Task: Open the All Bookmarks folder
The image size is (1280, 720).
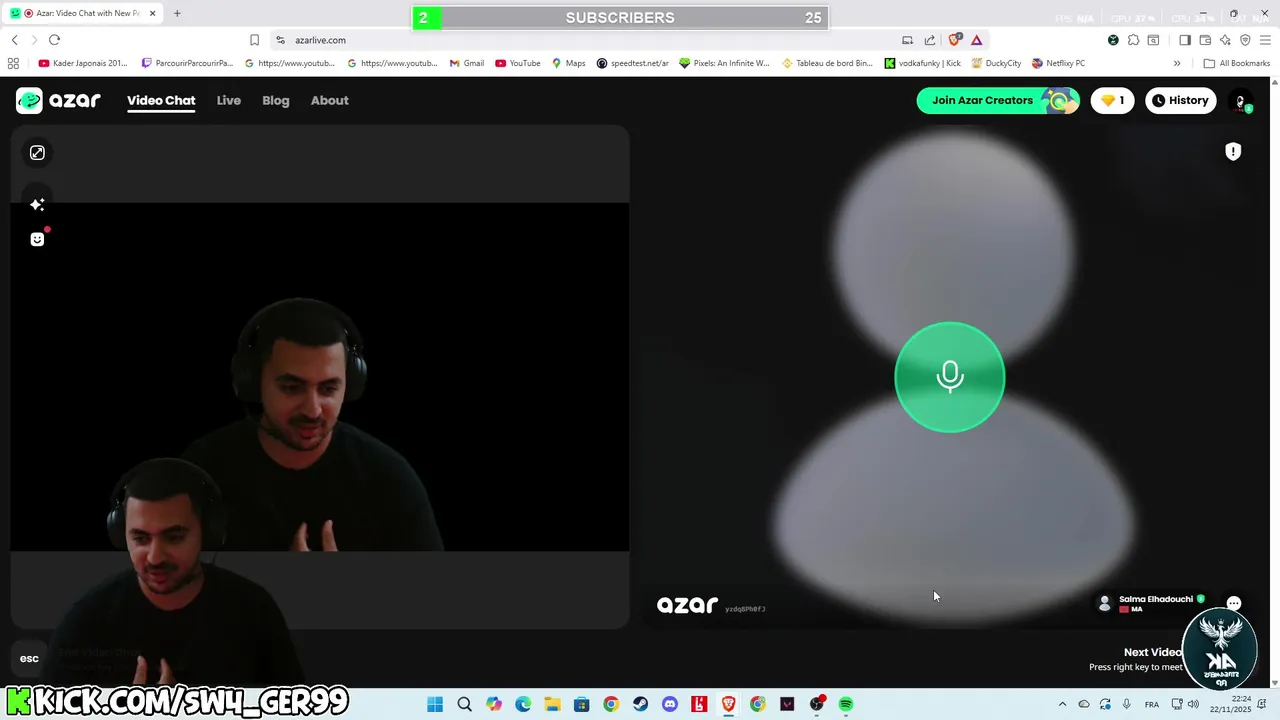Action: (x=1237, y=63)
